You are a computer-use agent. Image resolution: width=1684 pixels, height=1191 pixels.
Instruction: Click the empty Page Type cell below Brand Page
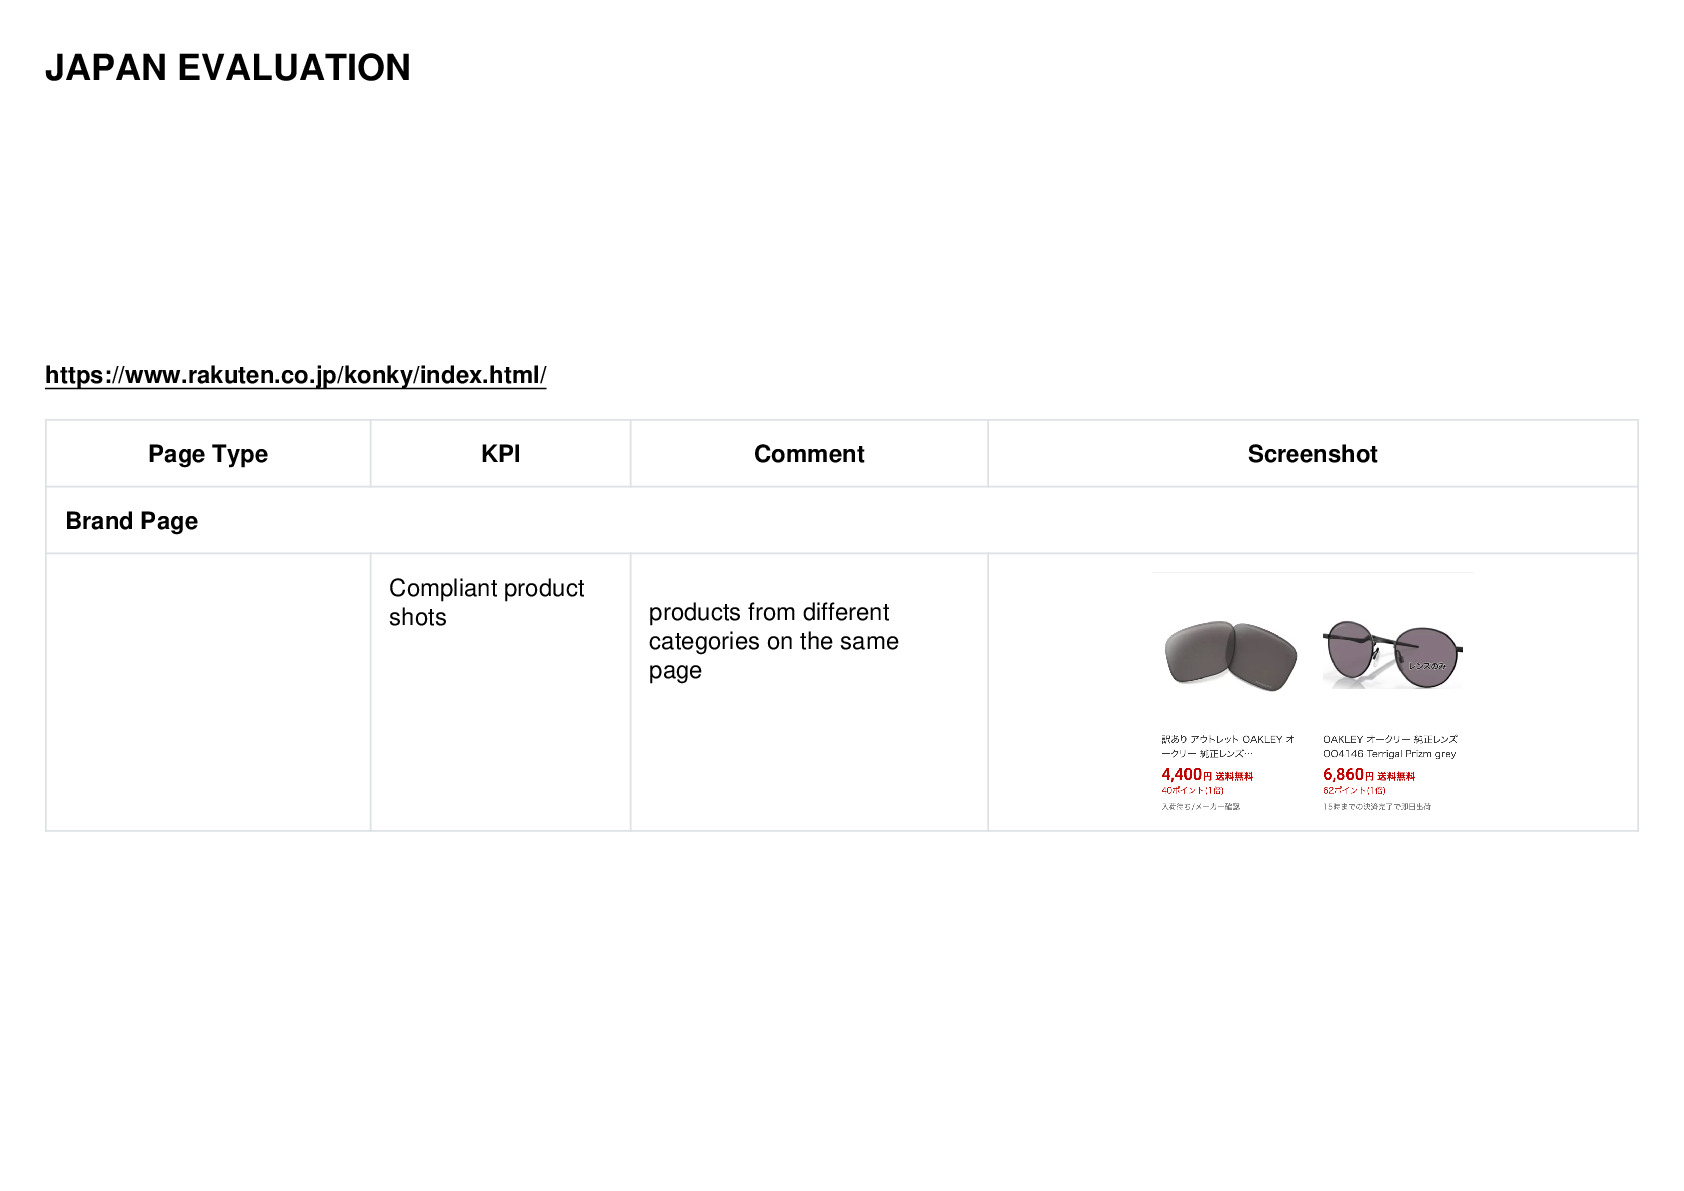(208, 692)
